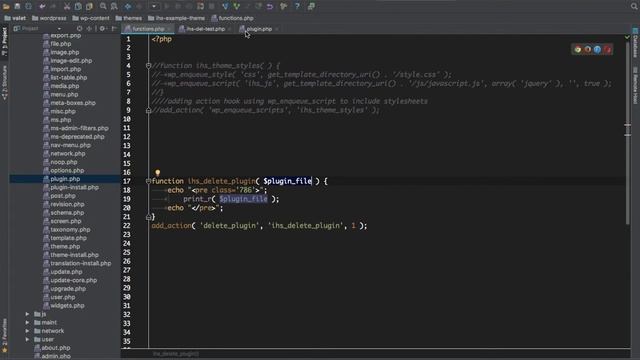The height and width of the screenshot is (360, 640).
Task: Click the Cut scissors icon
Action: (67, 6)
